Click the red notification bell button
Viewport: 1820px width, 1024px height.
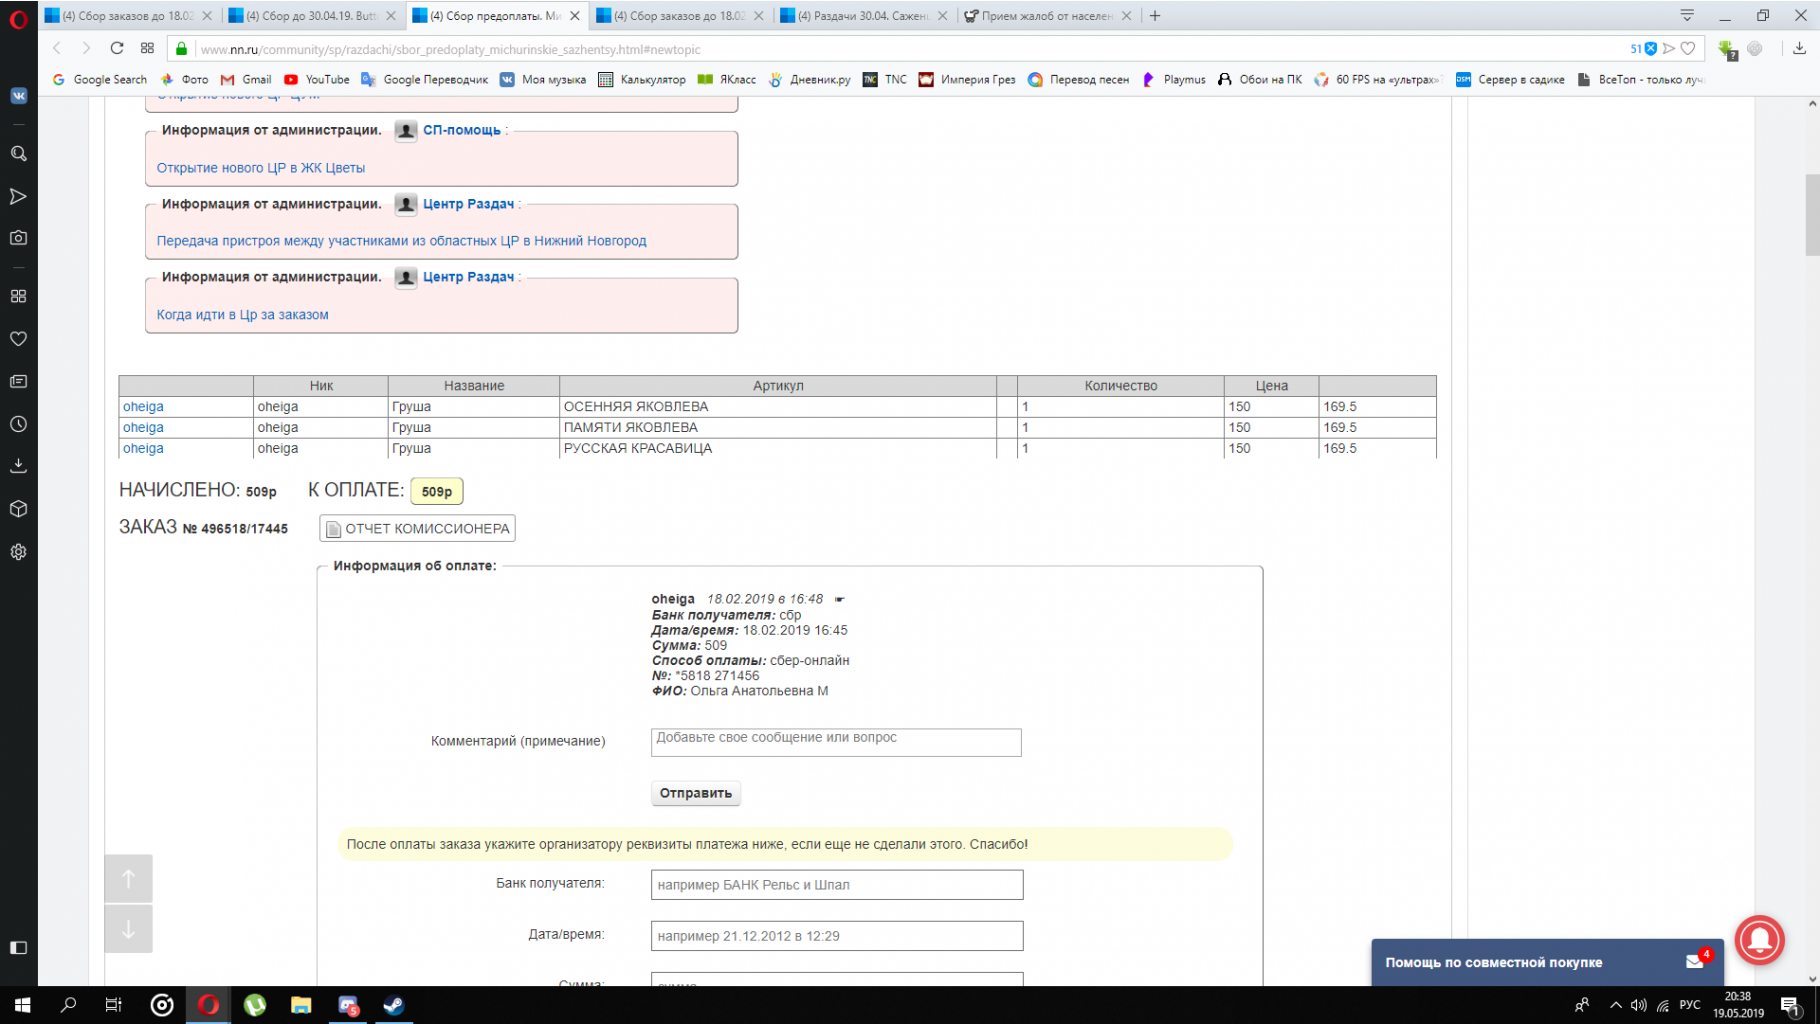point(1760,940)
